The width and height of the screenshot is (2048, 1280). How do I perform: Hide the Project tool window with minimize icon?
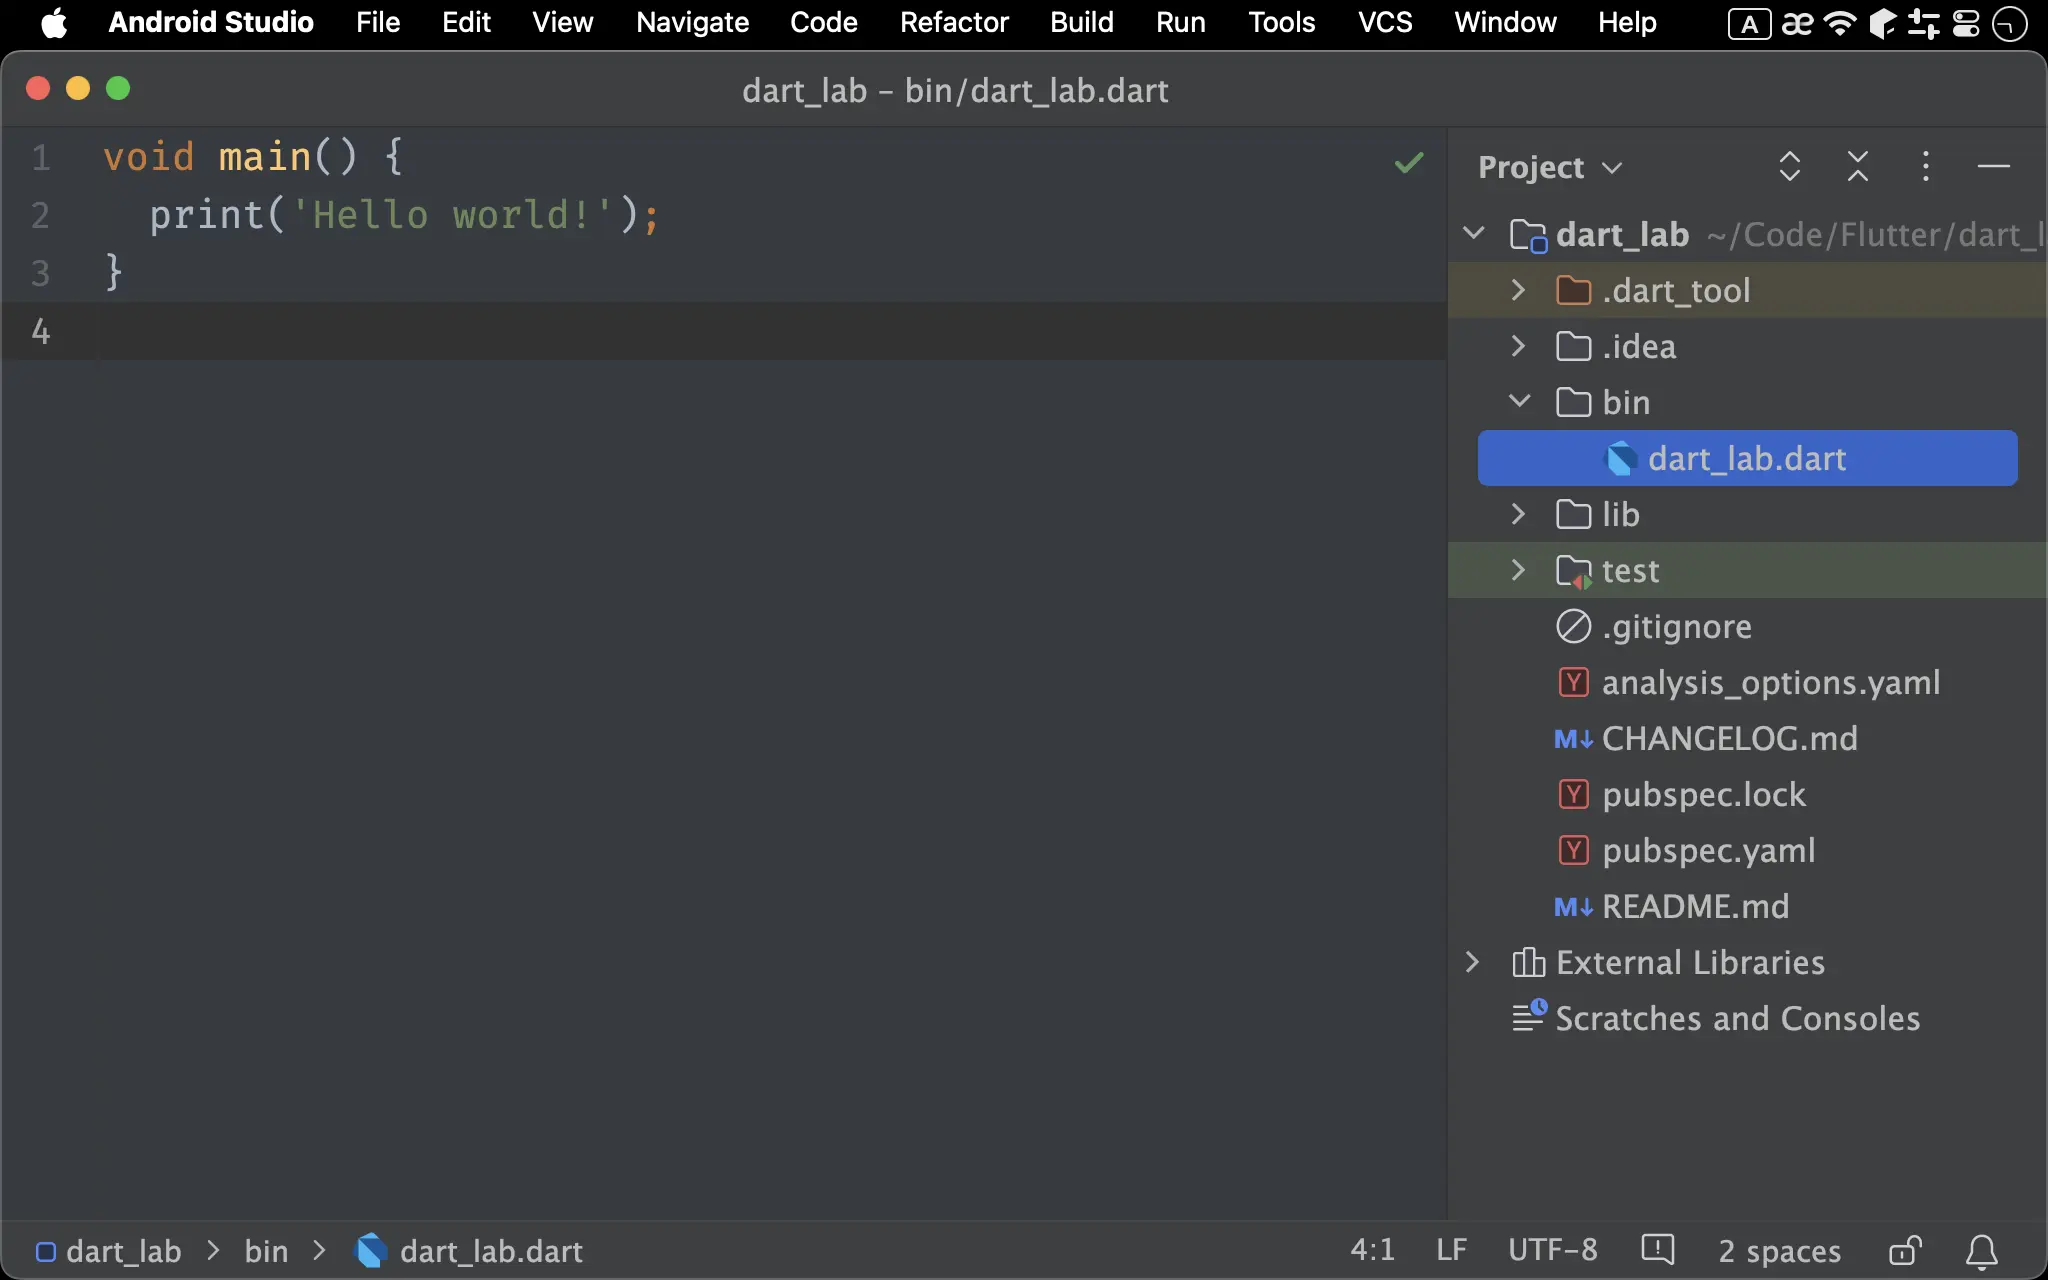click(x=1994, y=166)
